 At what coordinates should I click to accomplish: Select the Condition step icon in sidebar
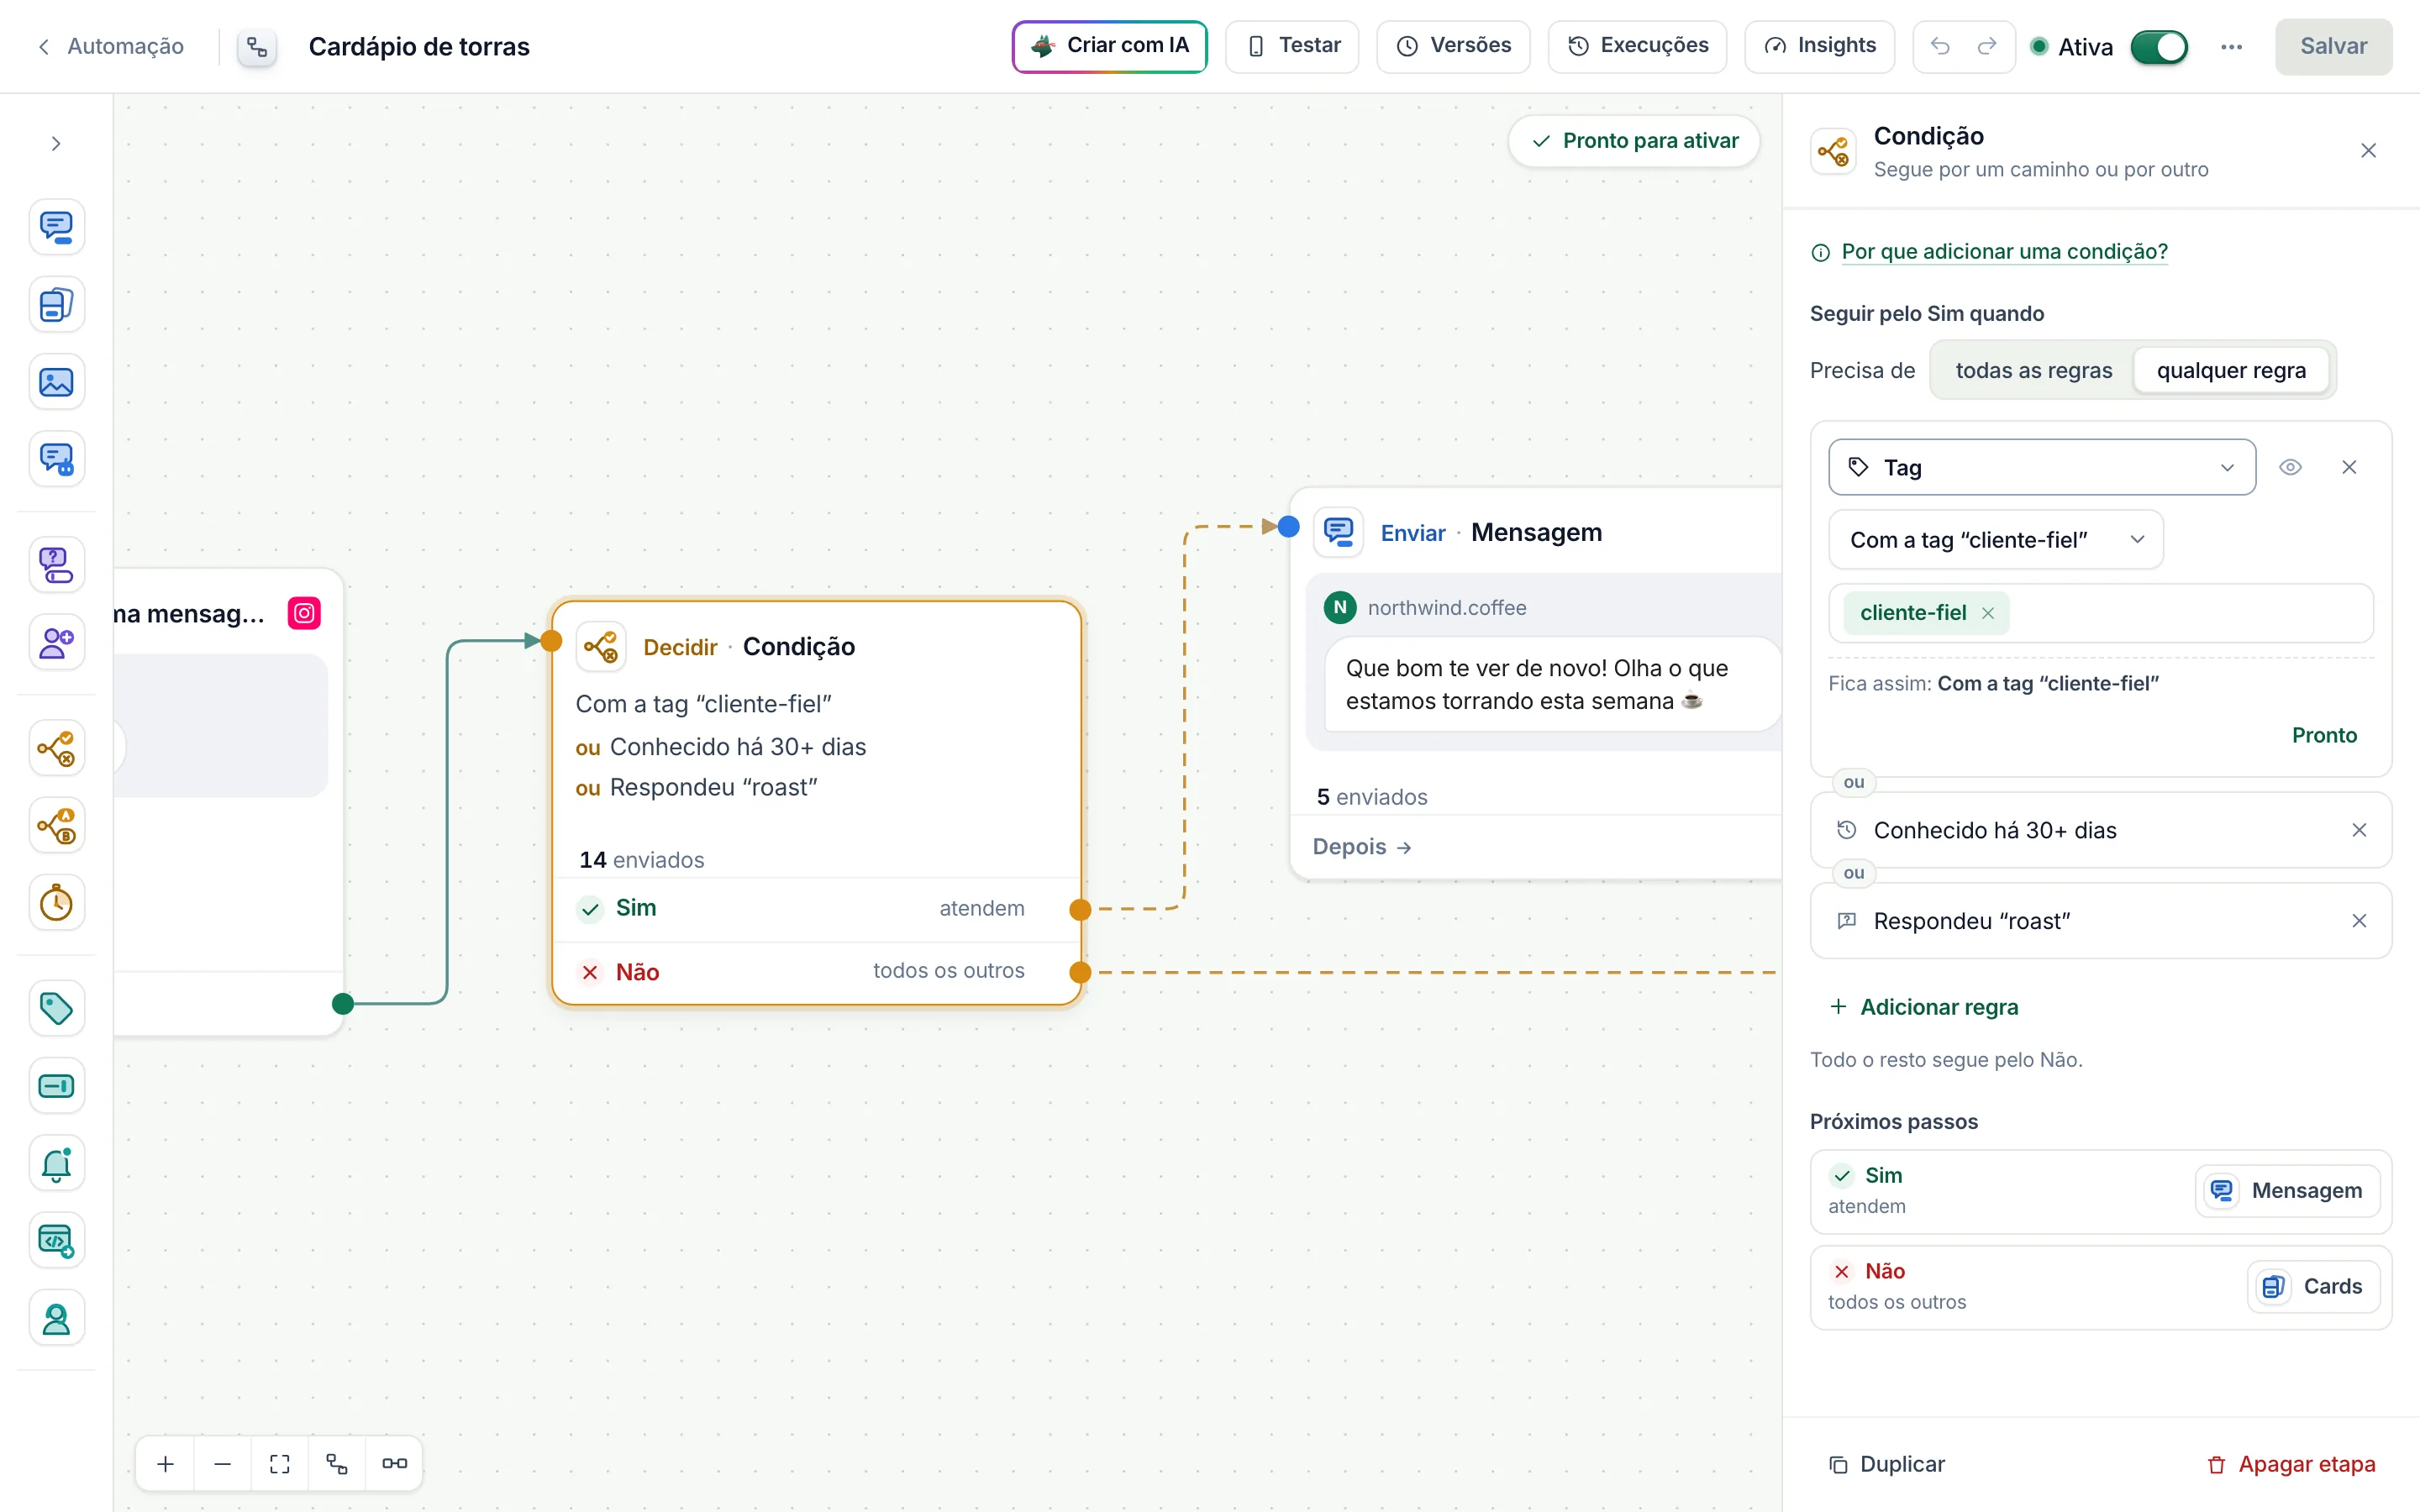click(x=56, y=748)
